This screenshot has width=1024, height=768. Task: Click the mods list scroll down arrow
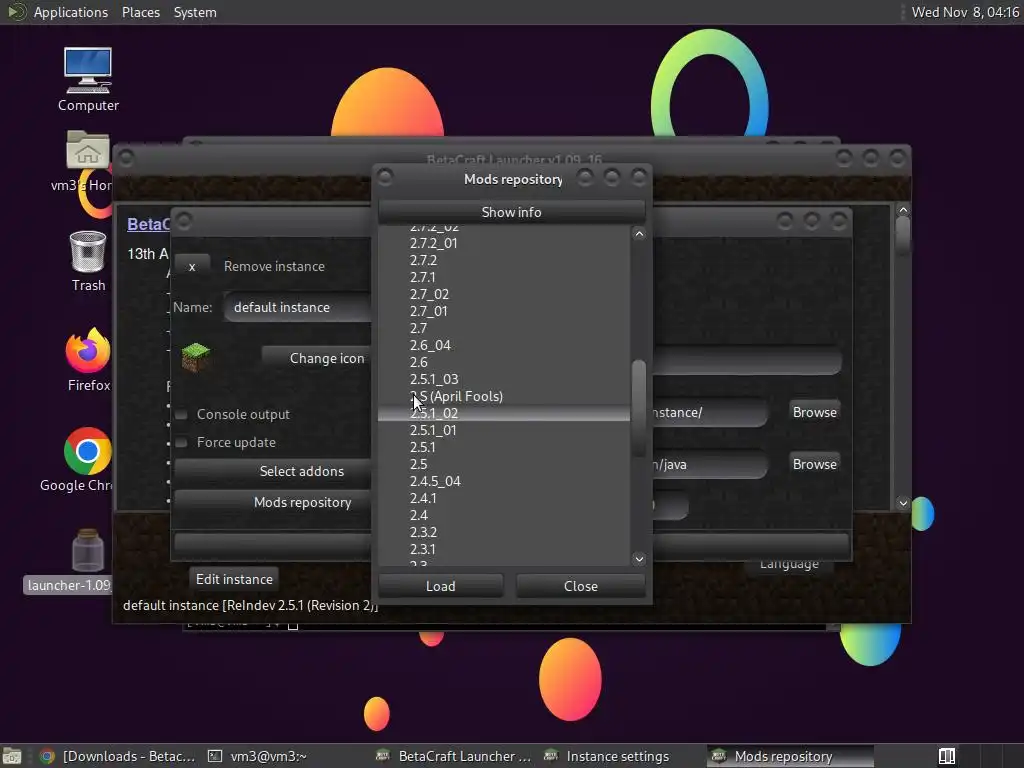(639, 559)
